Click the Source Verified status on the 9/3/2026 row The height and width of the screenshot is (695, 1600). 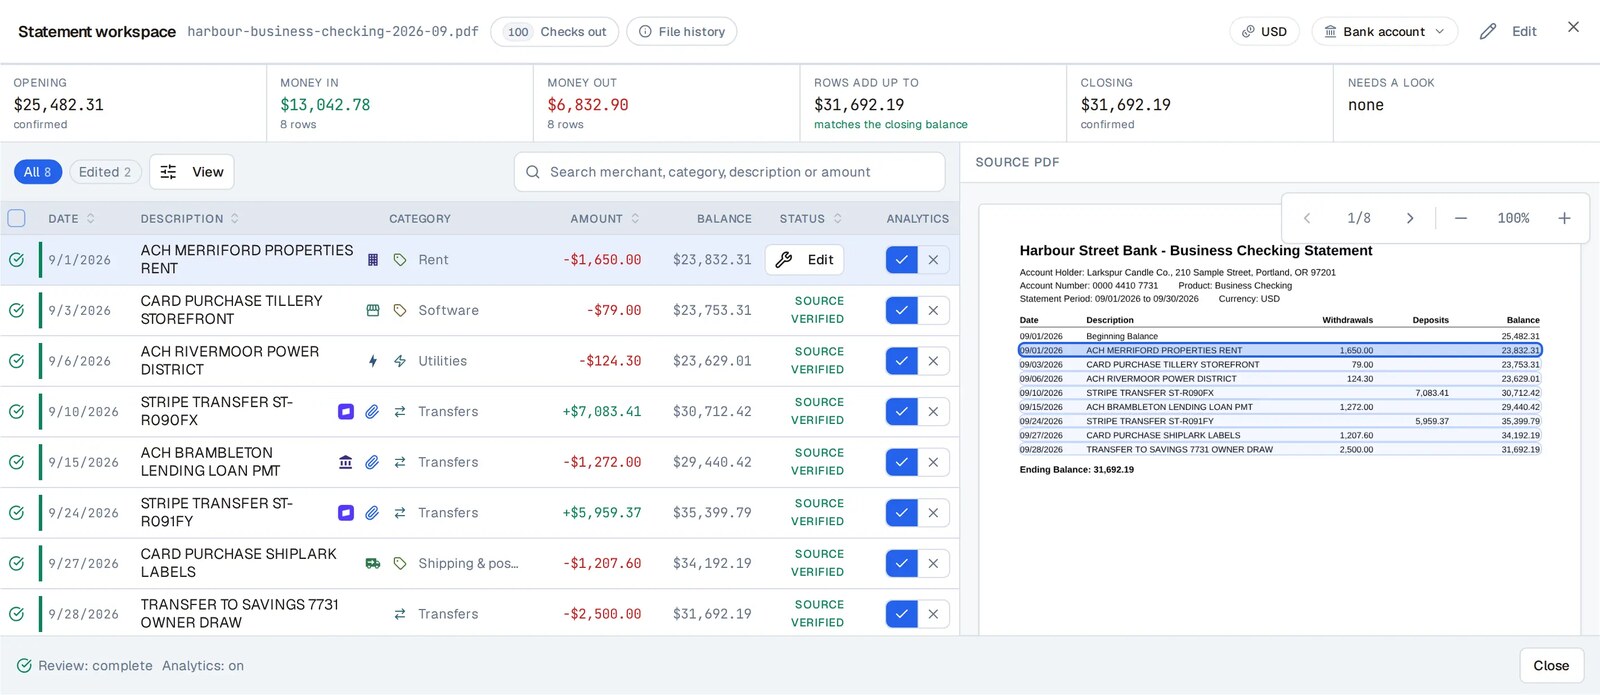819,310
